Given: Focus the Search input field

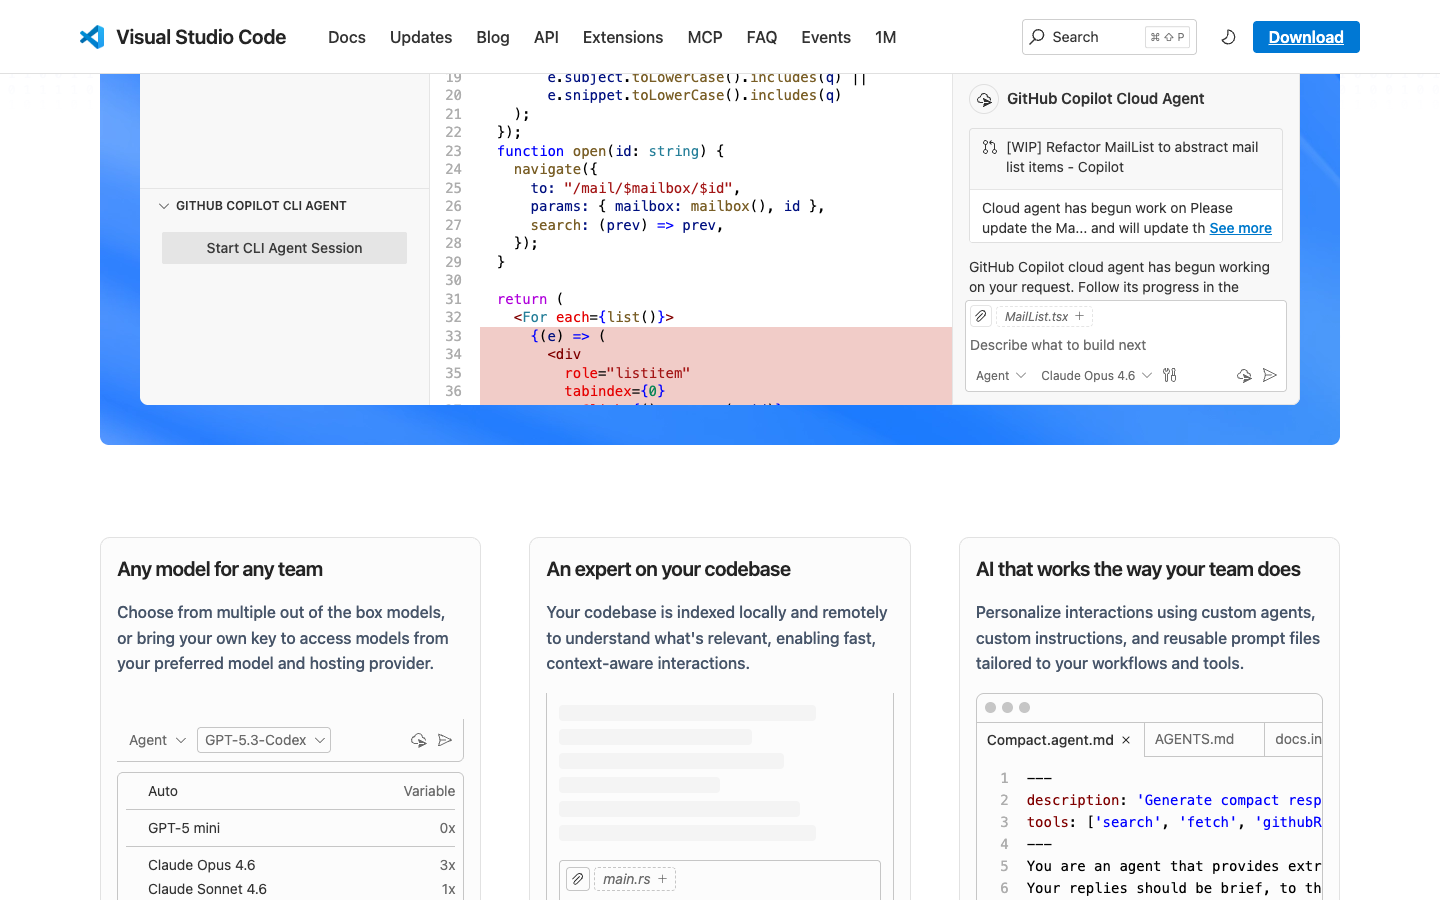Looking at the screenshot, I should tap(1109, 37).
